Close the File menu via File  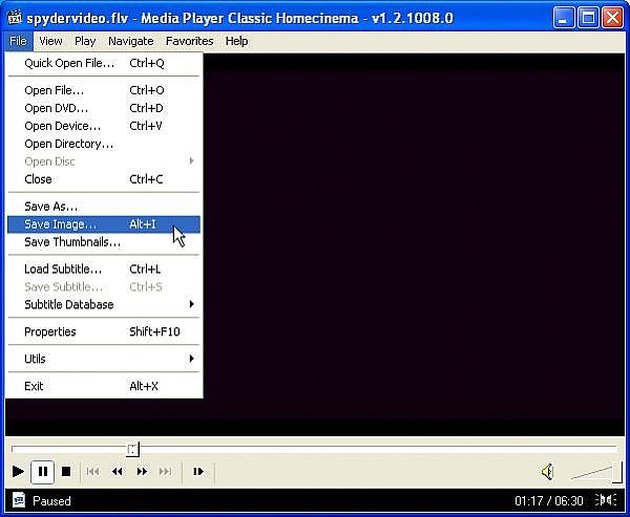[18, 41]
